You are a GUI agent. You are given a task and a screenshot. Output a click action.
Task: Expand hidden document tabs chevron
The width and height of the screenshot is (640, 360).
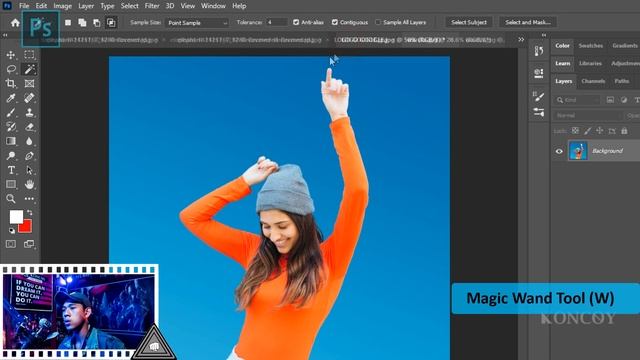click(521, 40)
